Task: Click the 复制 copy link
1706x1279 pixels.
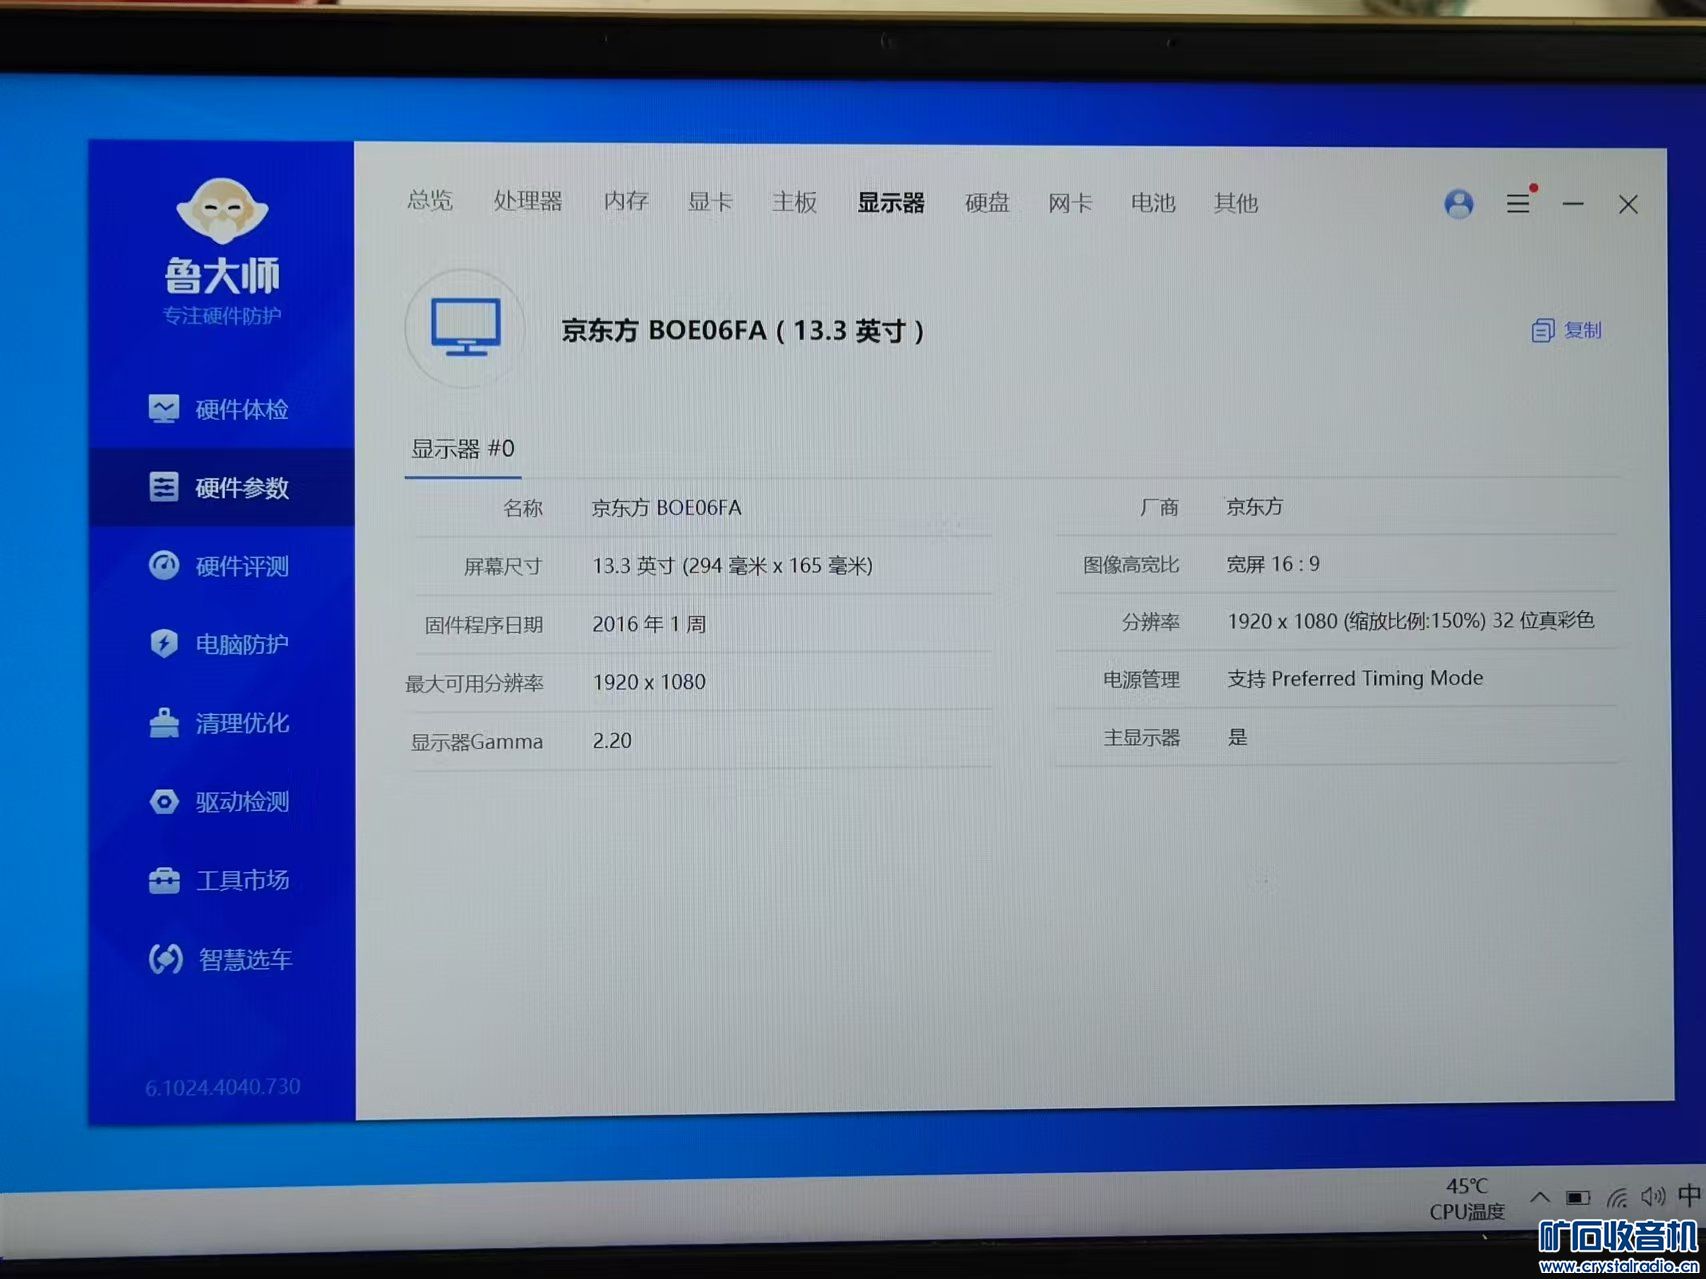Action: (x=1582, y=330)
